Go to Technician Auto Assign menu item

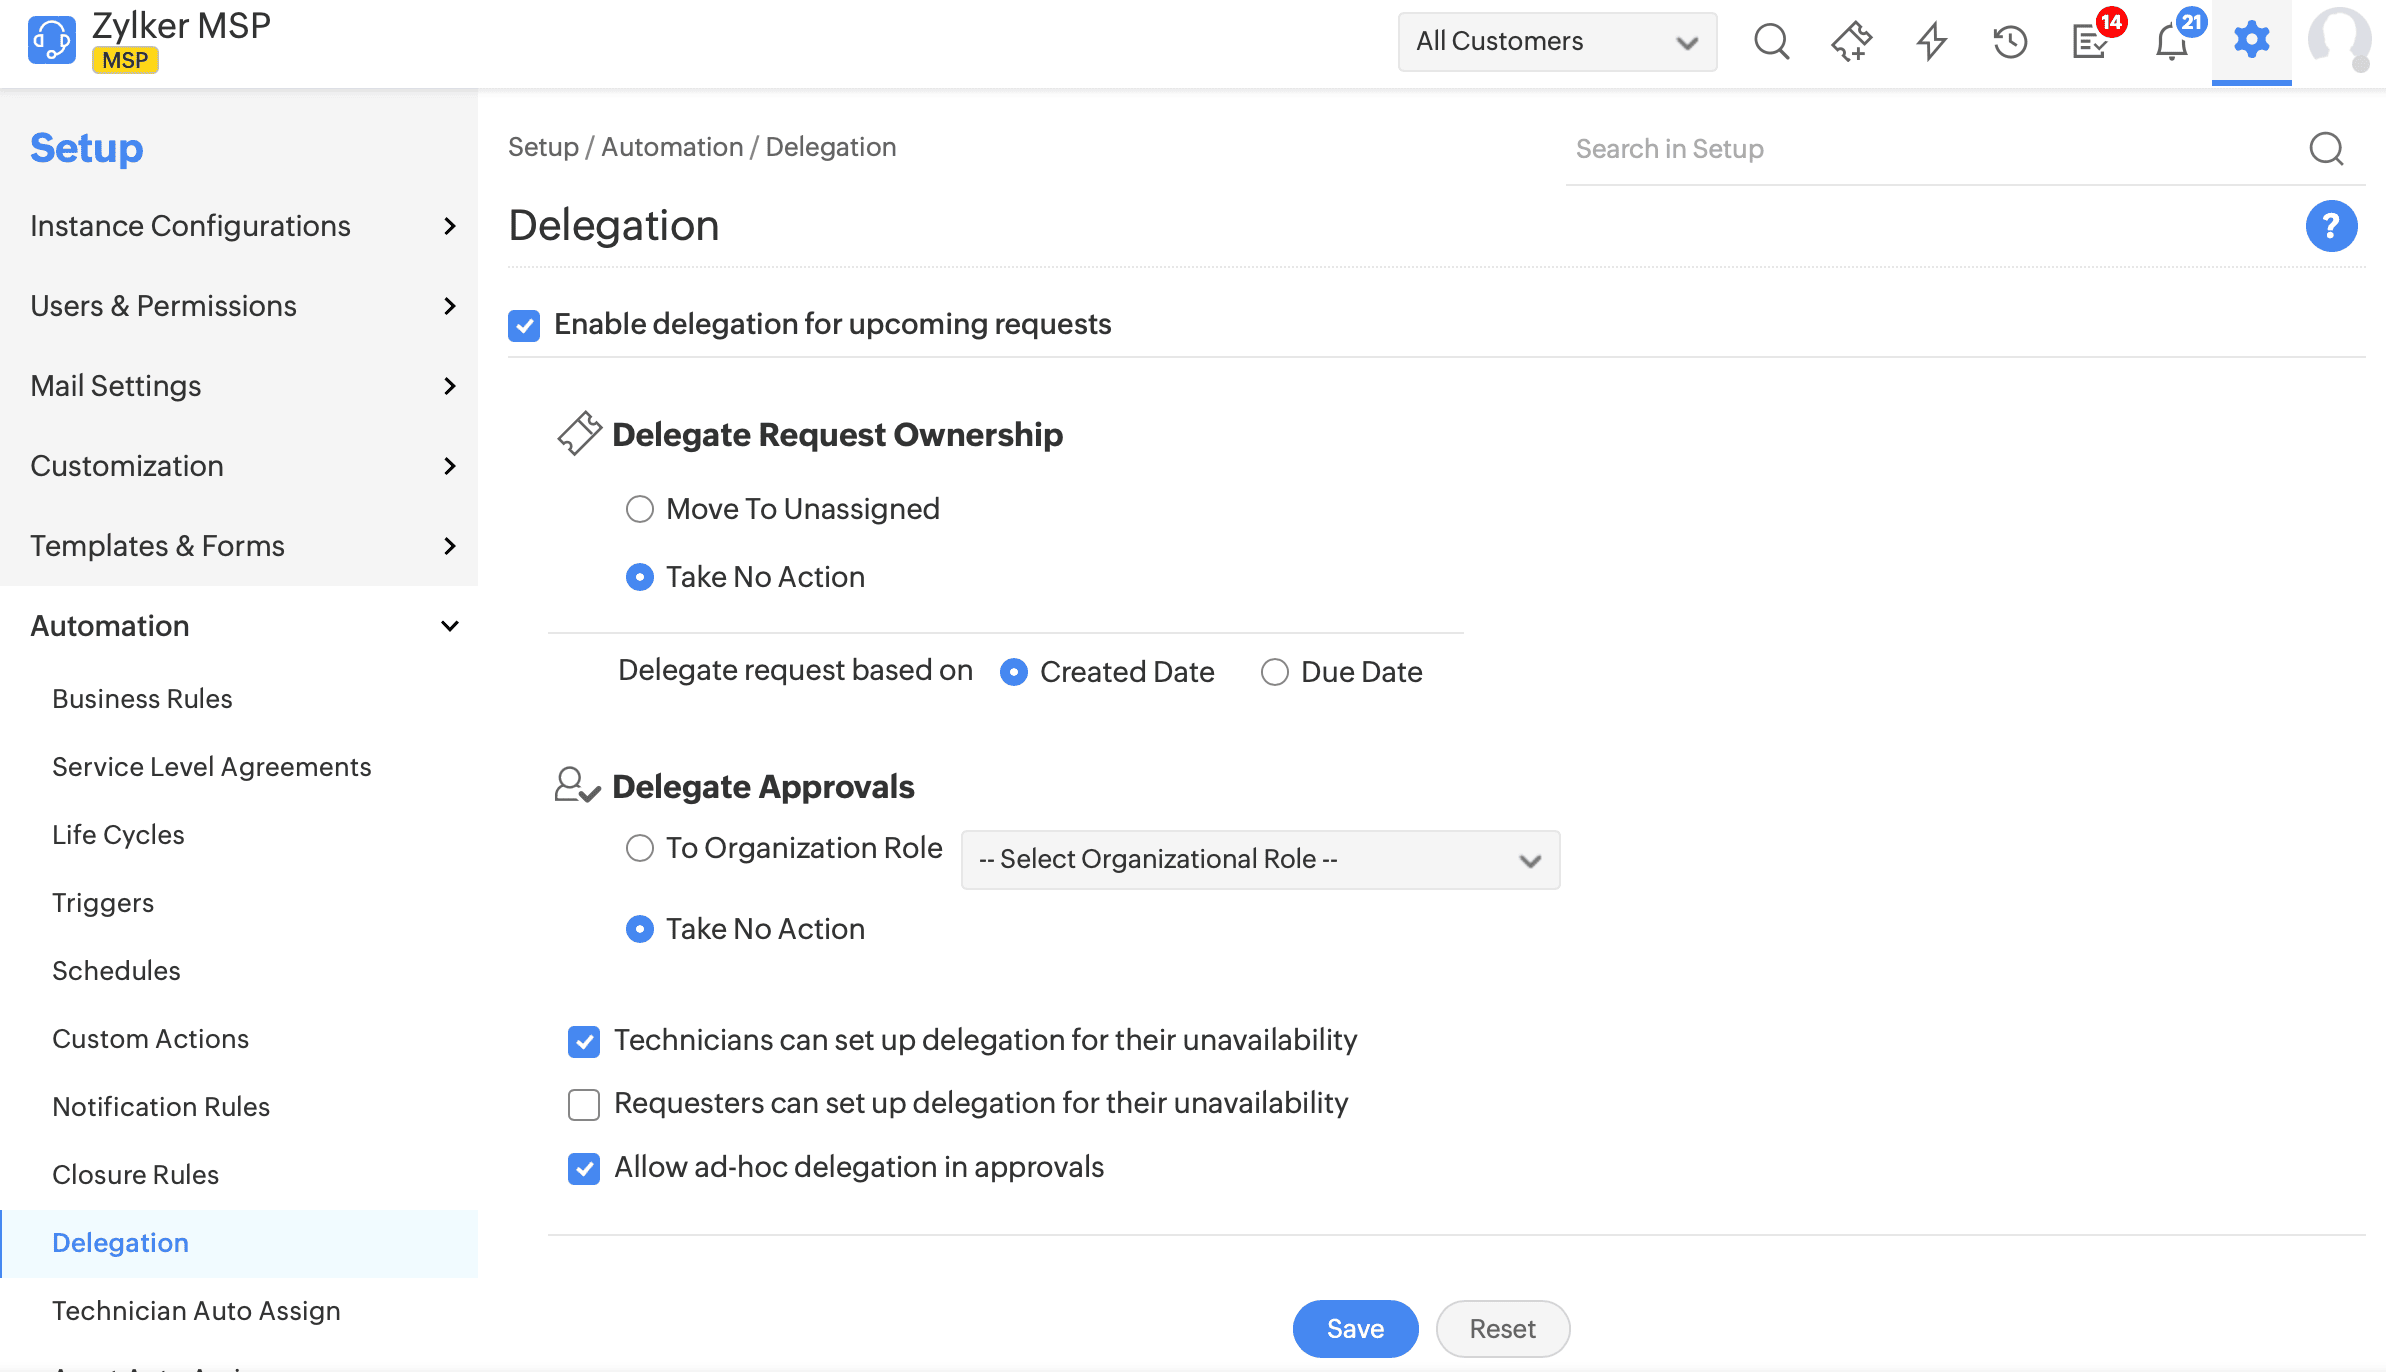(196, 1311)
